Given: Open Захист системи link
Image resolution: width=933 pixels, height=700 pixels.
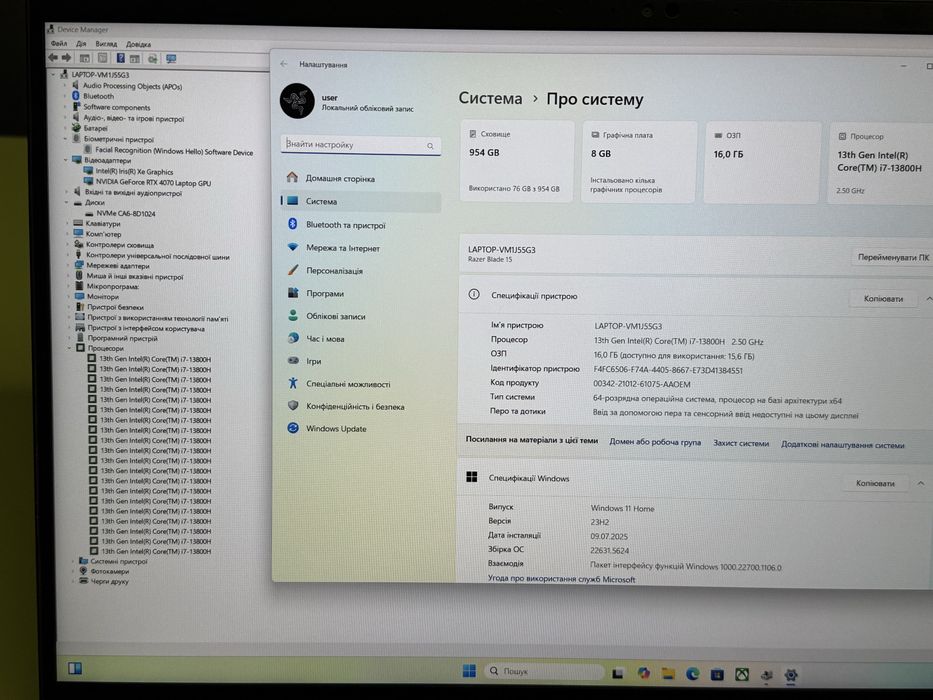Looking at the screenshot, I should coord(741,443).
